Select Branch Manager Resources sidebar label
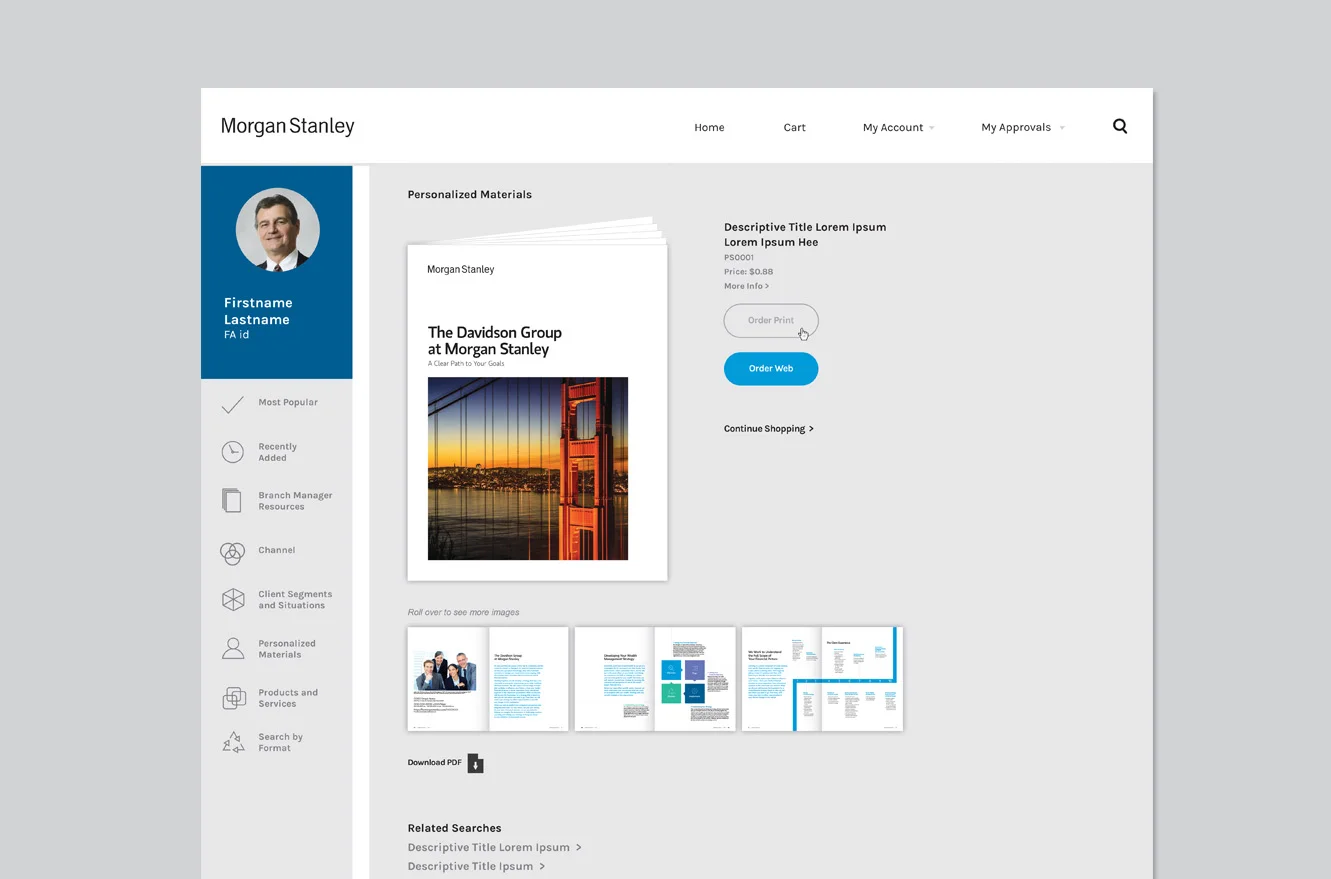 295,501
